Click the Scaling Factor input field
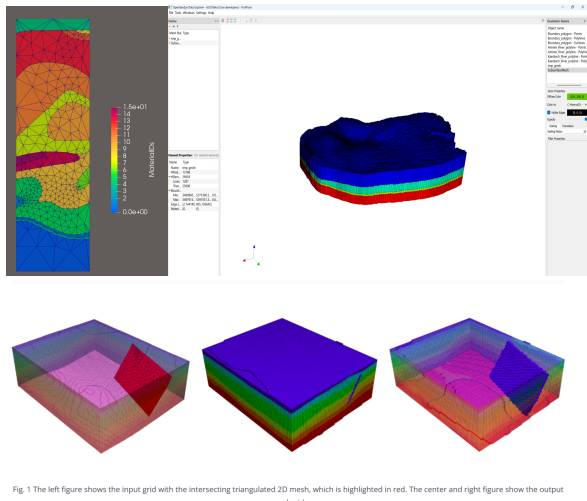The width and height of the screenshot is (587, 501). pyautogui.click(x=575, y=131)
